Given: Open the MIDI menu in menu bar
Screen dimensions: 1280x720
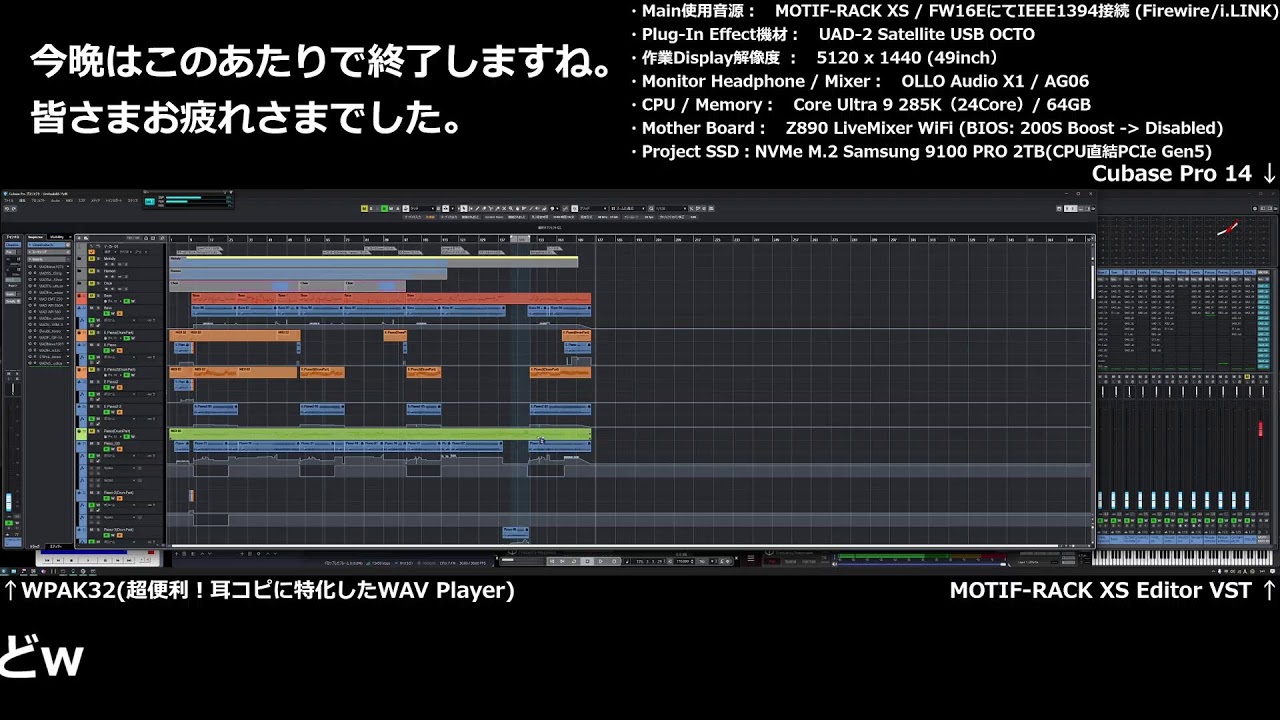Looking at the screenshot, I should tap(66, 201).
